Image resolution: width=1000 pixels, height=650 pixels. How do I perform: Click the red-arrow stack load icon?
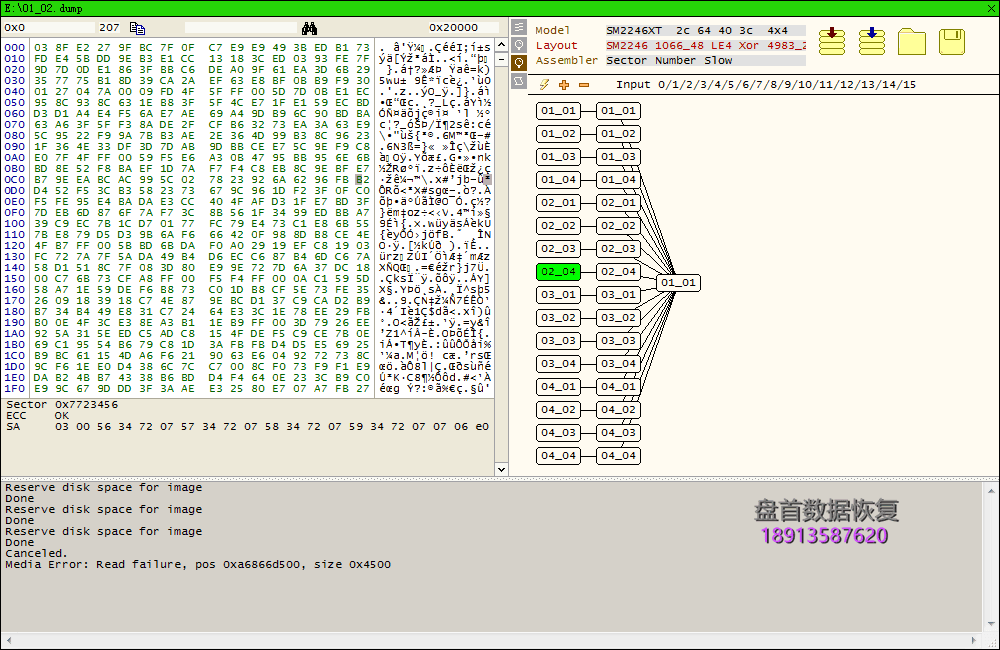[832, 41]
